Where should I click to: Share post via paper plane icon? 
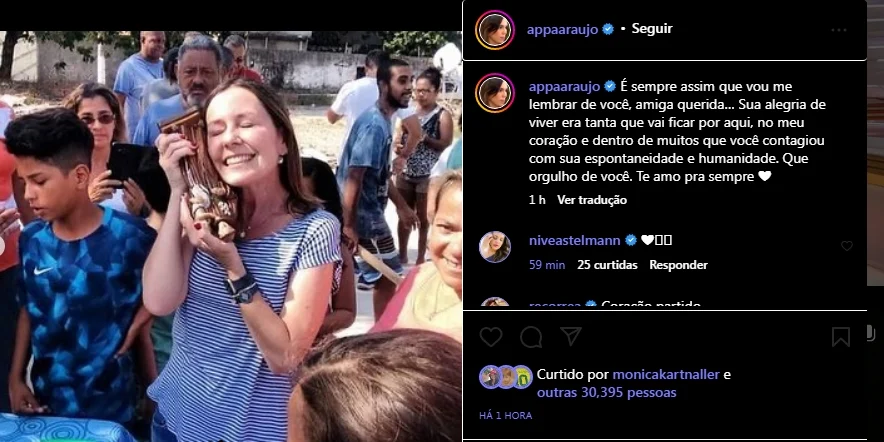571,336
